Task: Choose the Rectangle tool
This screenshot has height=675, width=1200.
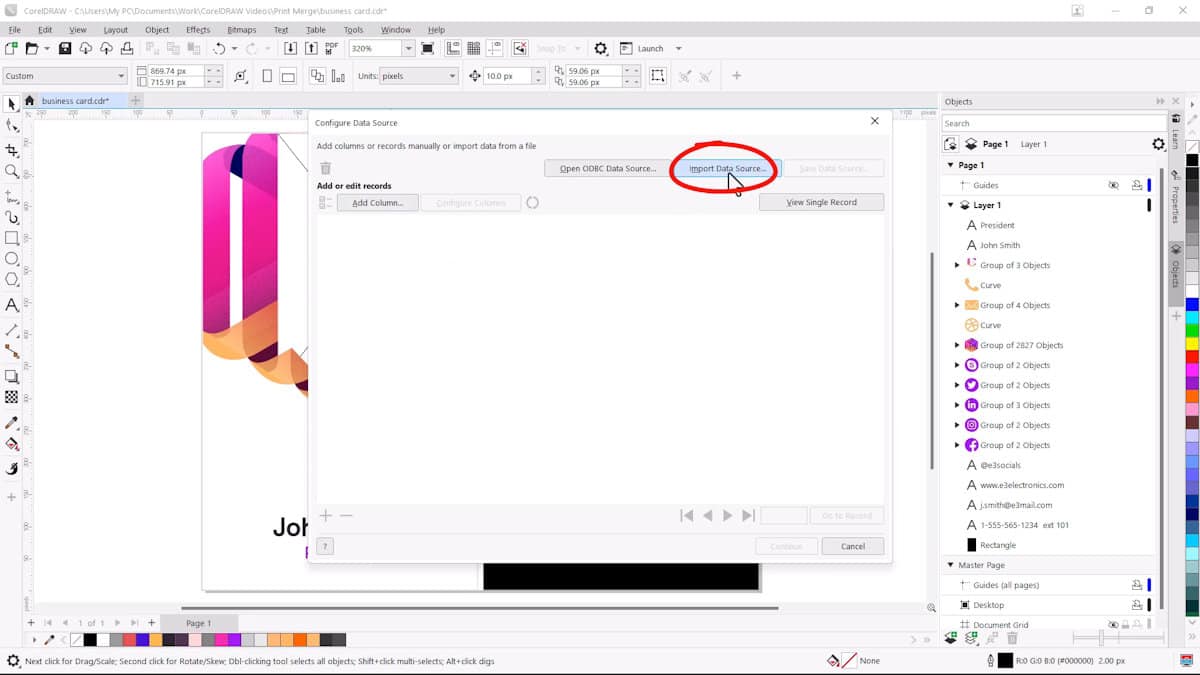Action: click(x=12, y=238)
